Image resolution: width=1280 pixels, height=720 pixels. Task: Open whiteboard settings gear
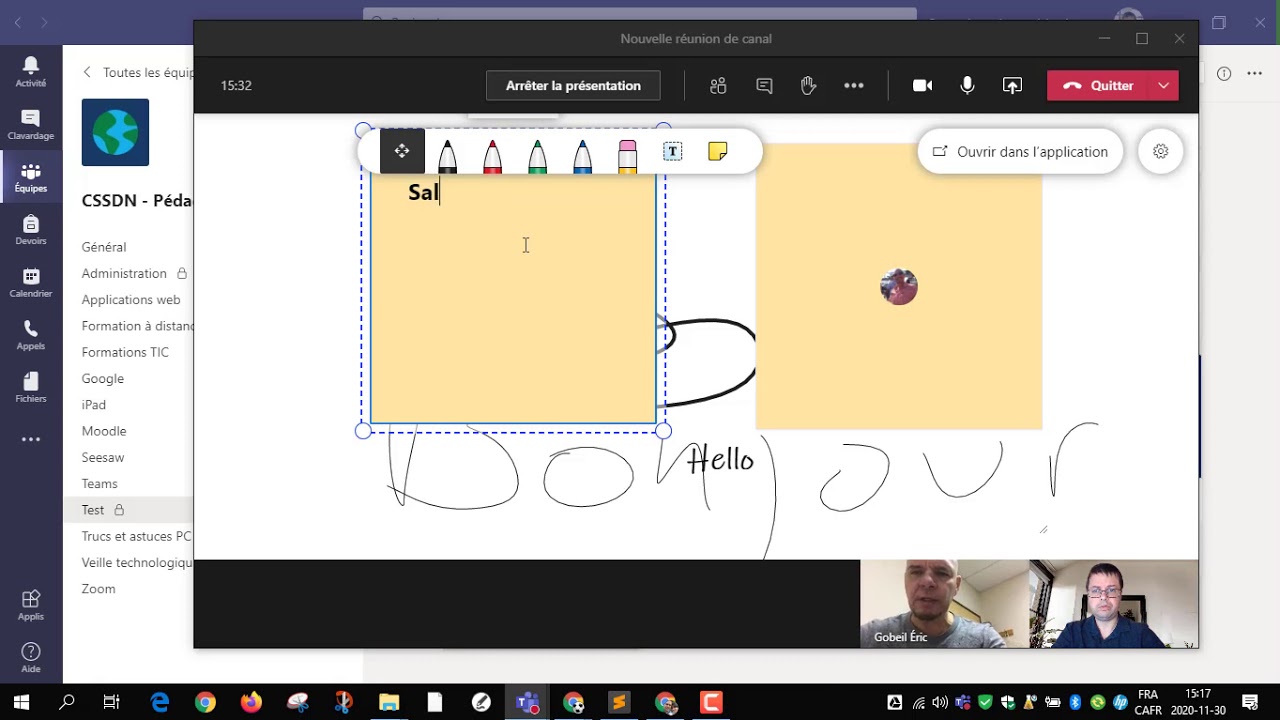coord(1160,151)
